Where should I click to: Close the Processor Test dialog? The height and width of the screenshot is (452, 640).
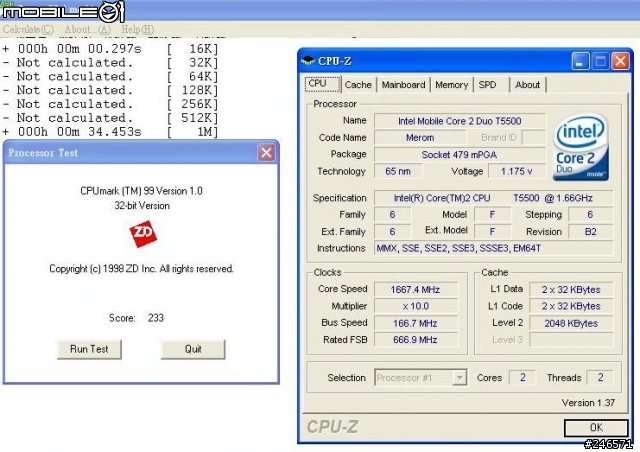pos(266,153)
